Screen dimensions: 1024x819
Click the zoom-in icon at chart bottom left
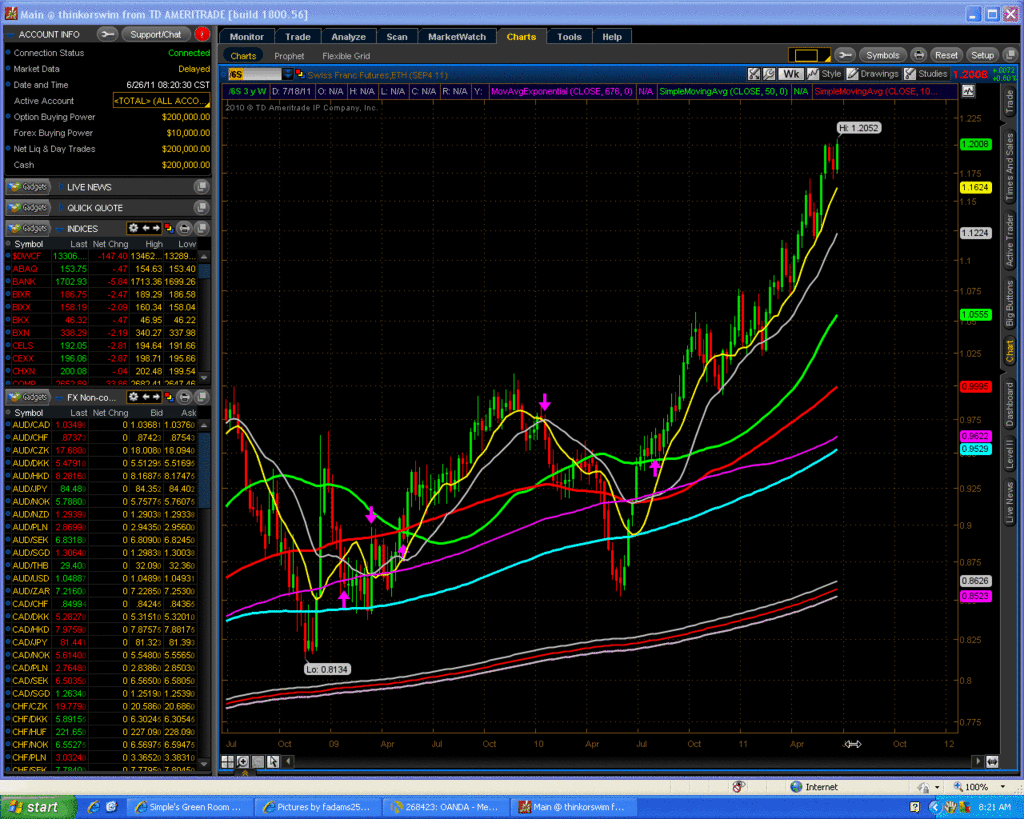[243, 762]
